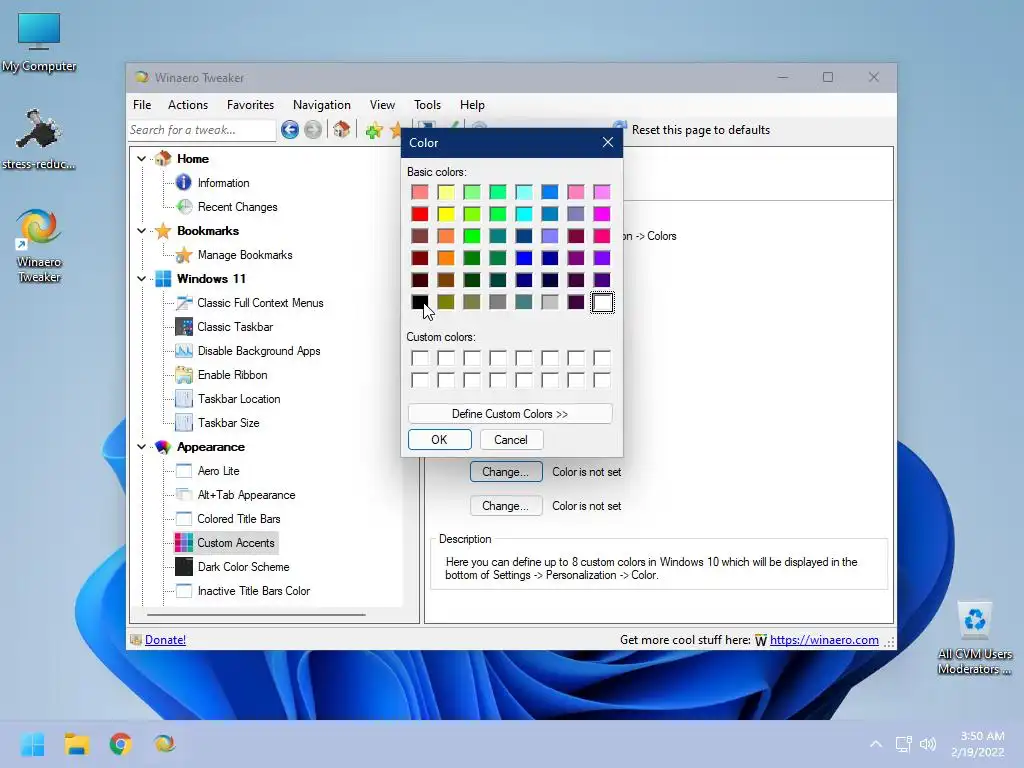Open the Windows Start button
The width and height of the screenshot is (1024, 768).
tap(32, 744)
